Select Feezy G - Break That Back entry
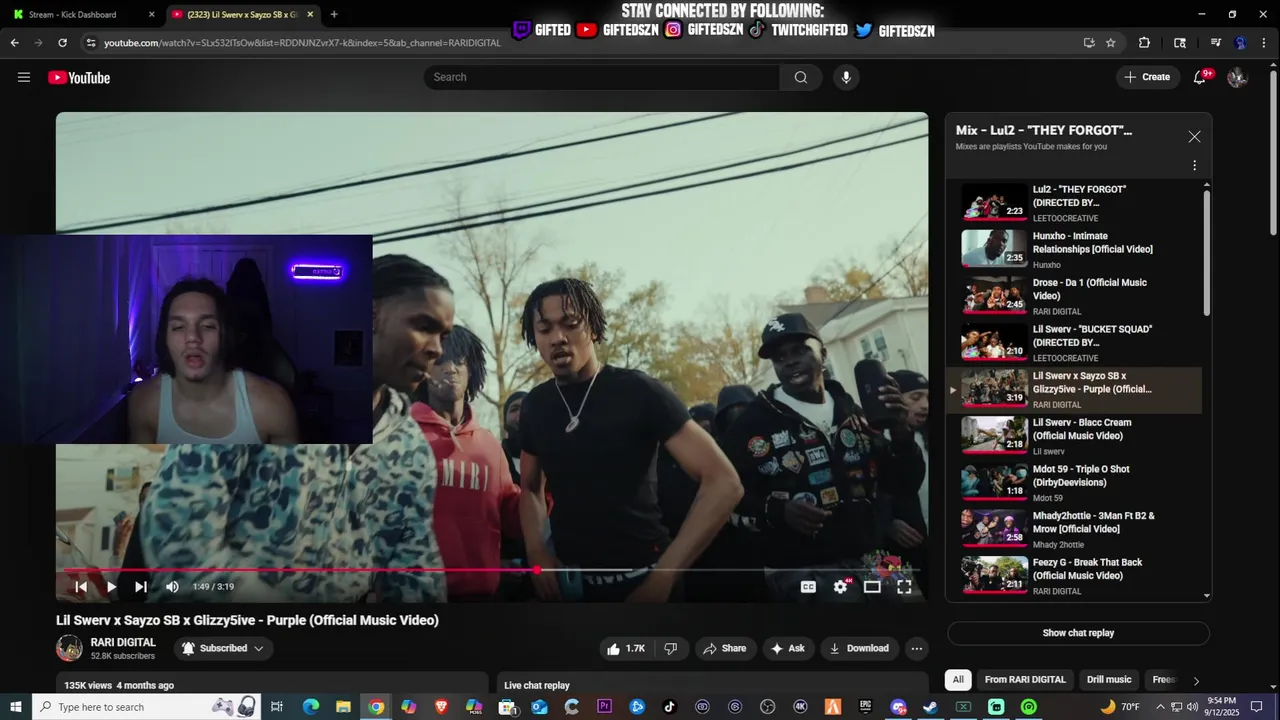 point(1075,576)
